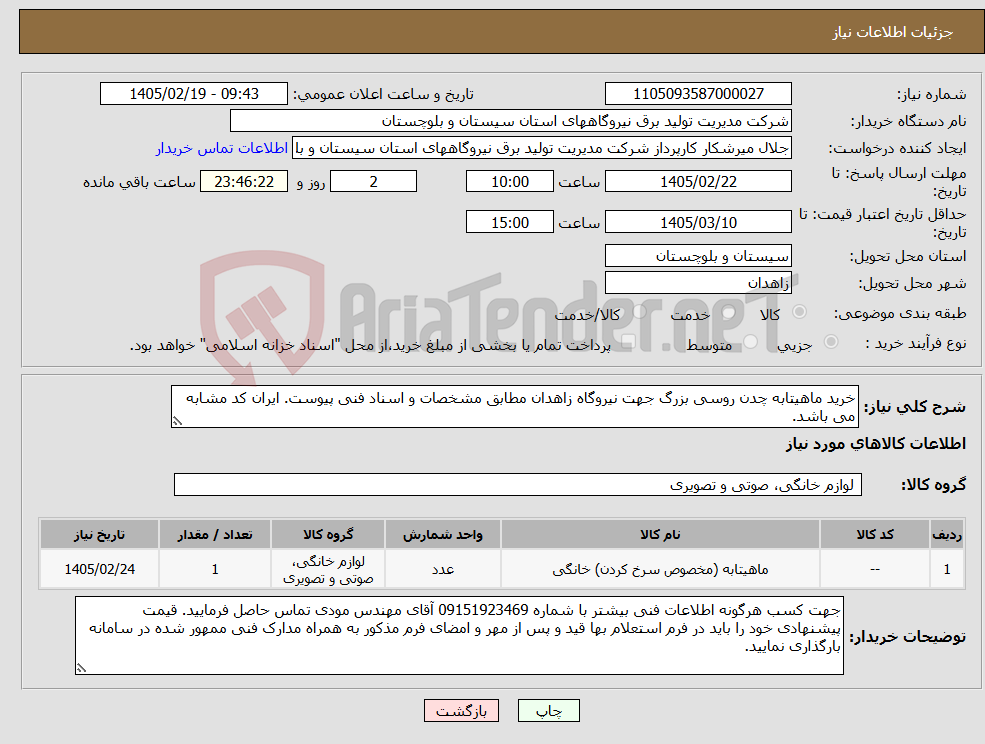Click the general description text area

(x=514, y=407)
